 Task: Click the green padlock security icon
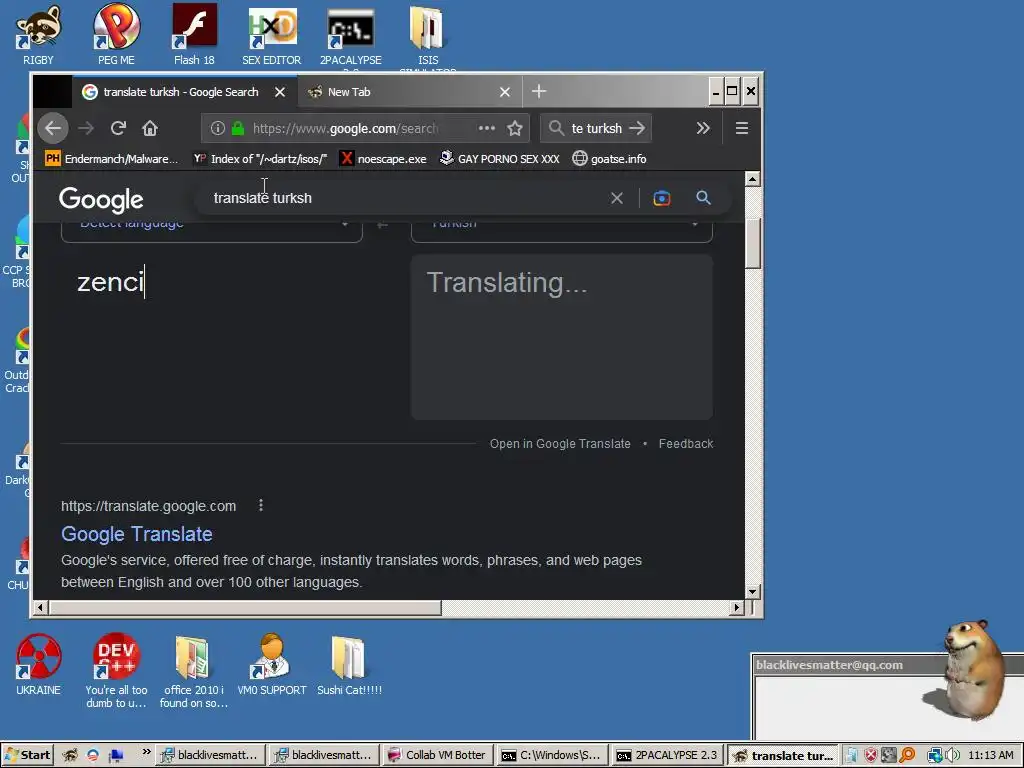pos(238,128)
